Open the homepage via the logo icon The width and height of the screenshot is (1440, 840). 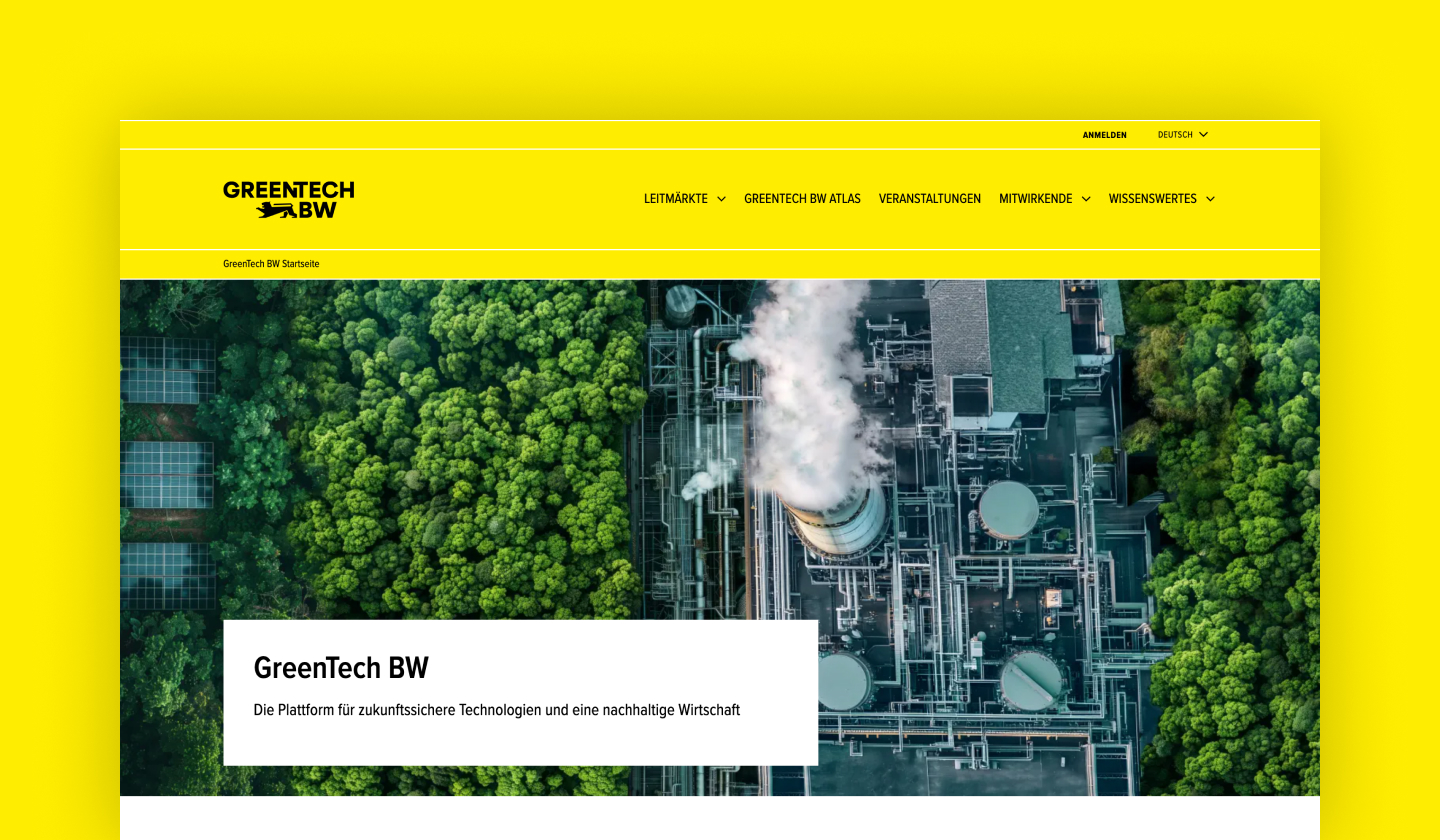[x=288, y=198]
